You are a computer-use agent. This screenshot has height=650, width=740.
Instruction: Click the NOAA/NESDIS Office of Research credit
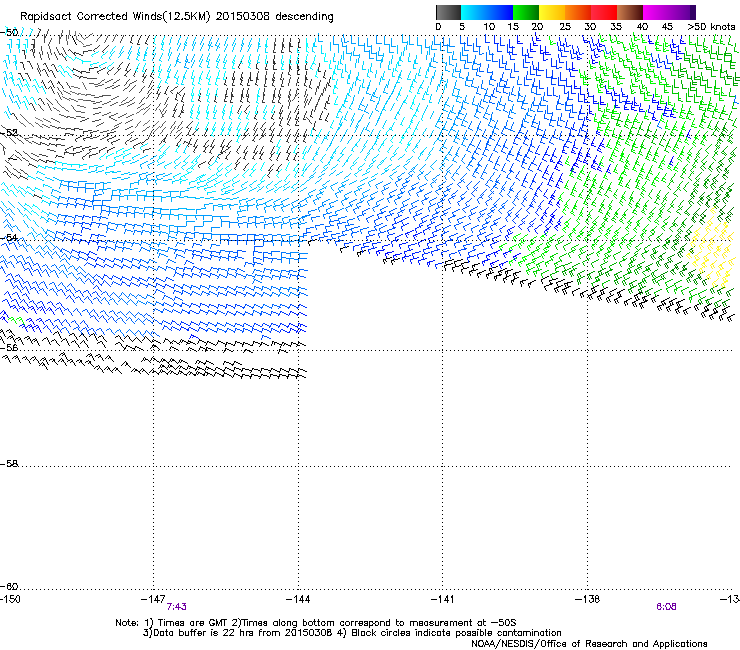(x=589, y=644)
